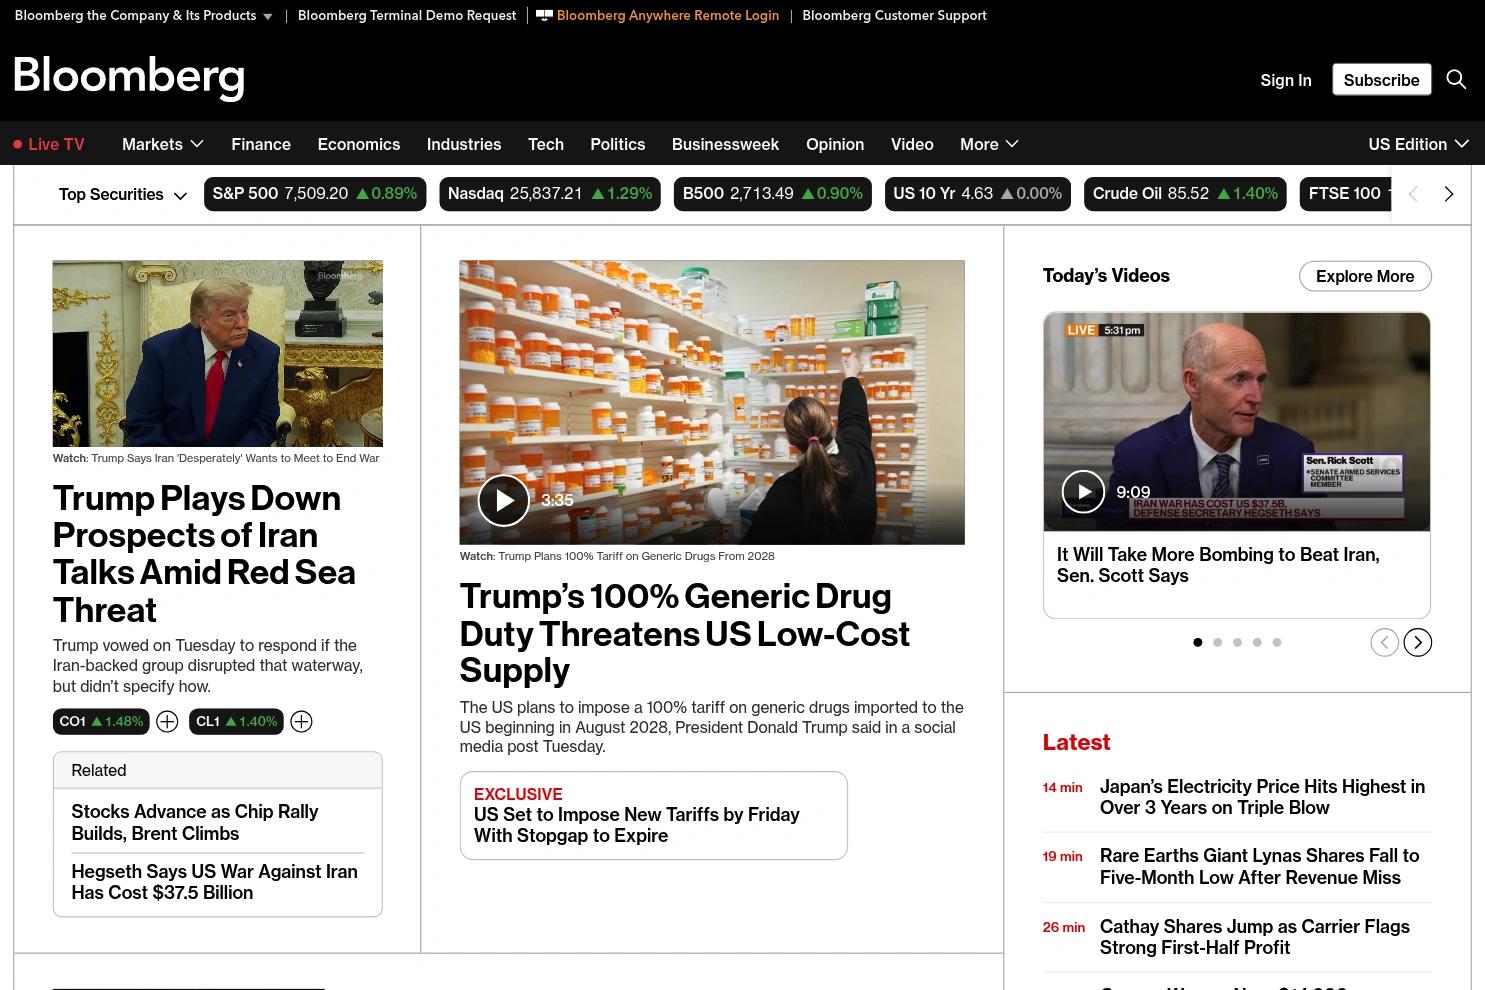Open the Sen. Rick Scott video thumbnail

(x=1237, y=422)
